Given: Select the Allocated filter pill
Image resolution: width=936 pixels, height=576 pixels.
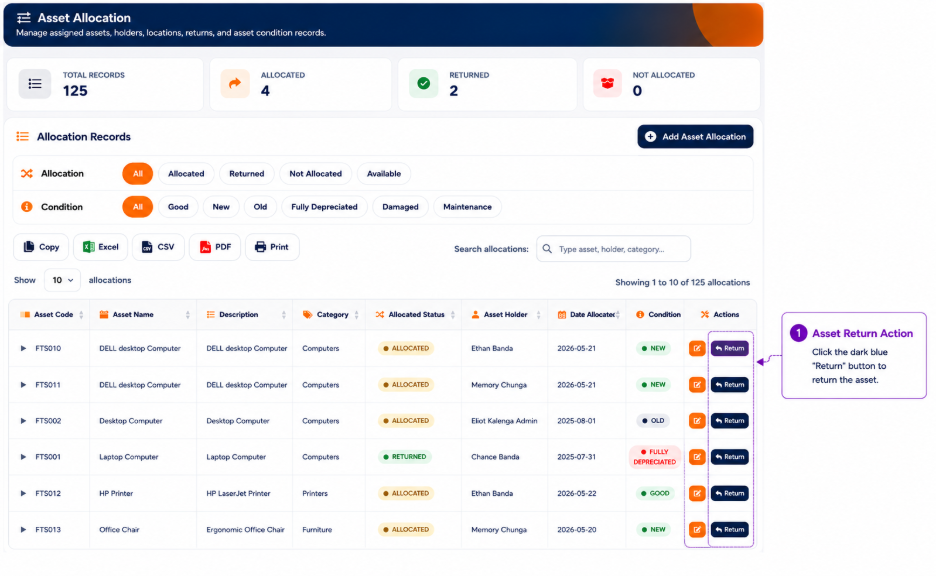Looking at the screenshot, I should point(186,174).
